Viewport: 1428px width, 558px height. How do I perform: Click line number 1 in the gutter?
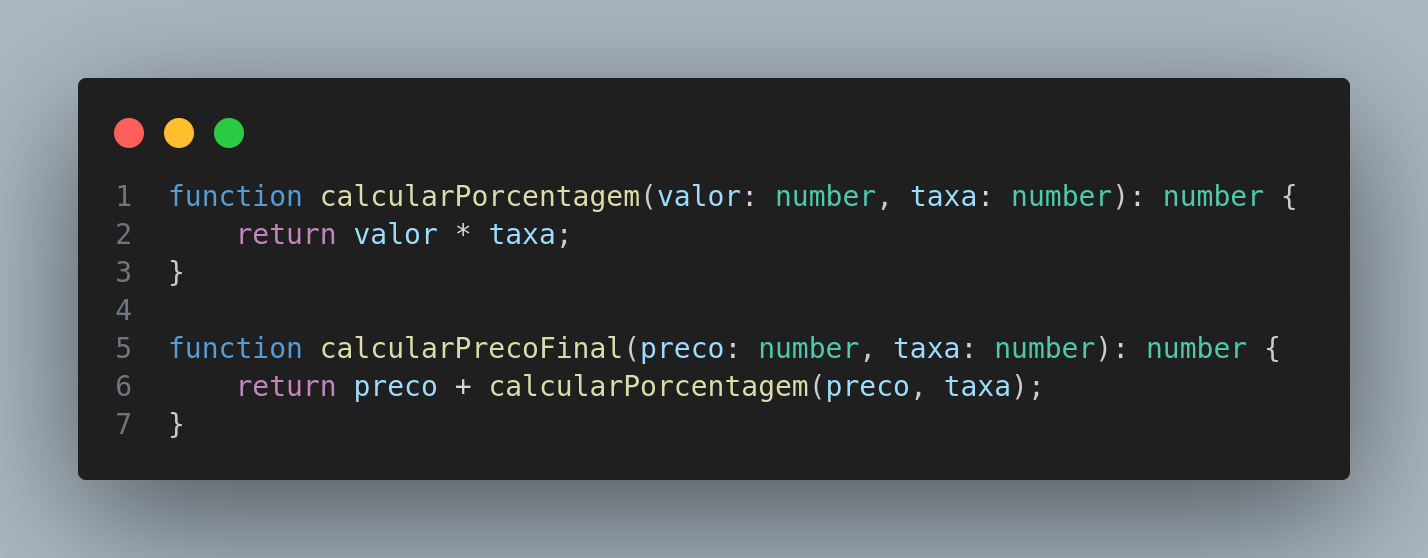(x=123, y=197)
